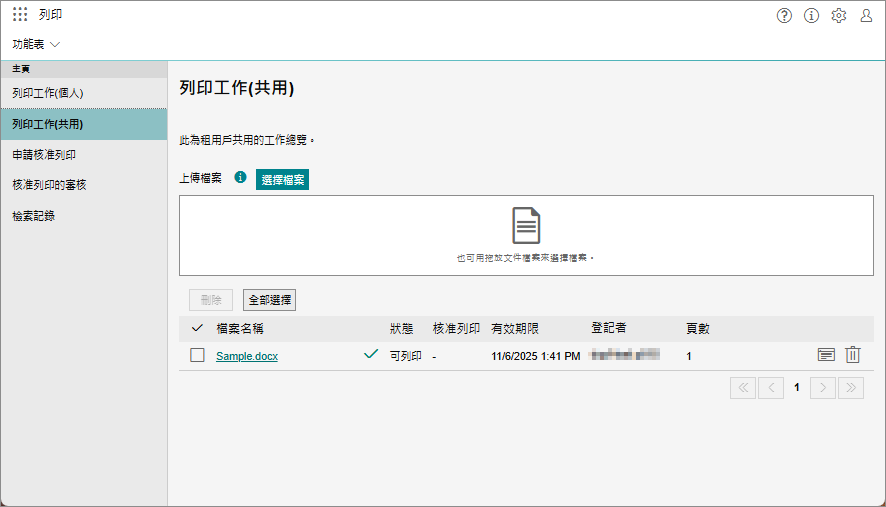This screenshot has height=507, width=886.
Task: Click the 選擇檔案 button
Action: click(x=282, y=179)
